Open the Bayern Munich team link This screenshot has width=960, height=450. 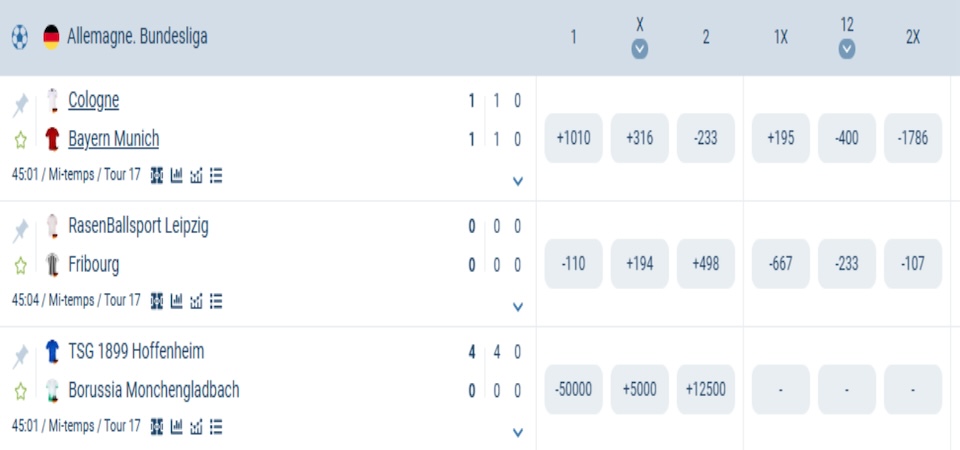coord(113,139)
